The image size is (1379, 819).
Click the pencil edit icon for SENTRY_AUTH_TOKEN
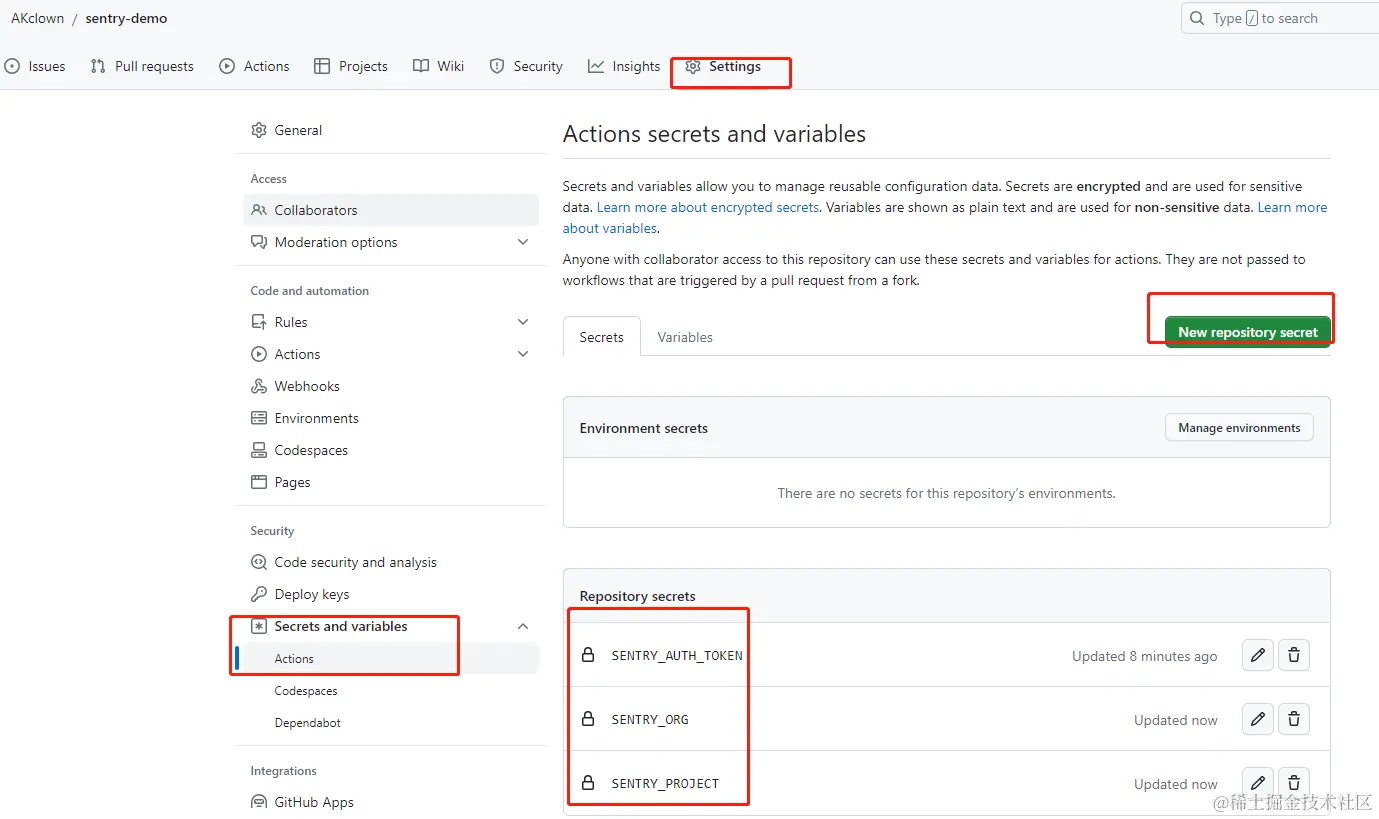tap(1258, 656)
